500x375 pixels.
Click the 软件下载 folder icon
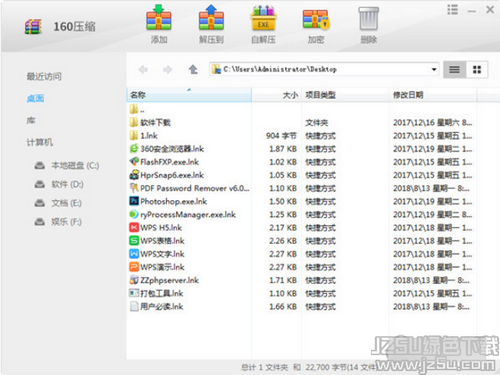click(134, 122)
